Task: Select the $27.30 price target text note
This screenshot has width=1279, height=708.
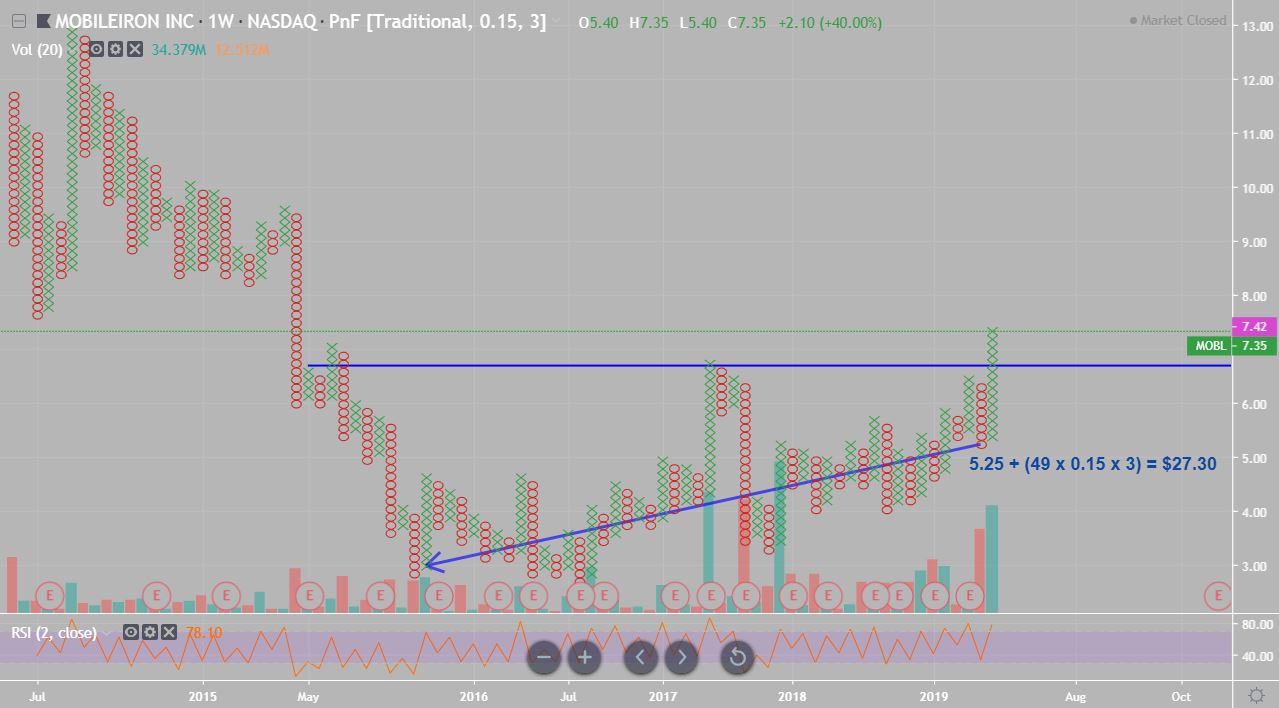Action: (1092, 464)
